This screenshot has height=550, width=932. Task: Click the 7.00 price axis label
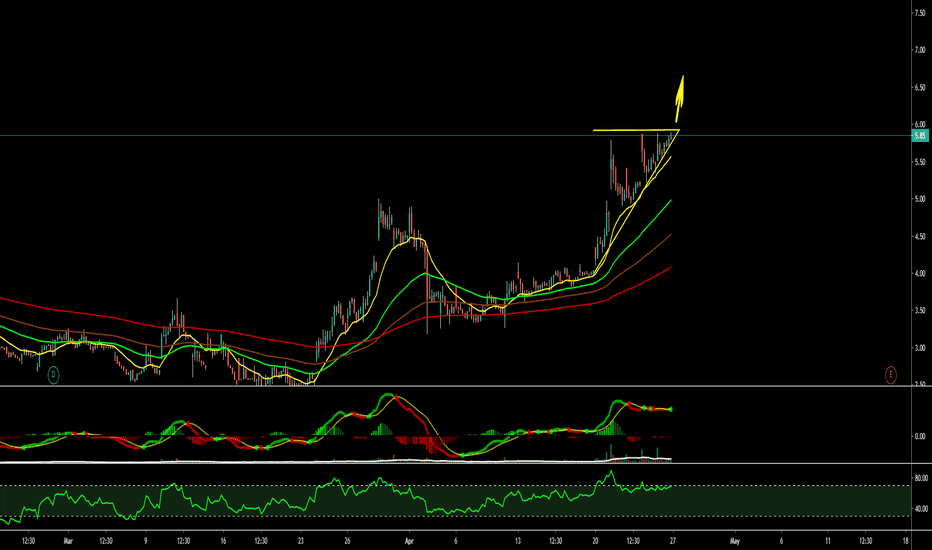[x=920, y=51]
